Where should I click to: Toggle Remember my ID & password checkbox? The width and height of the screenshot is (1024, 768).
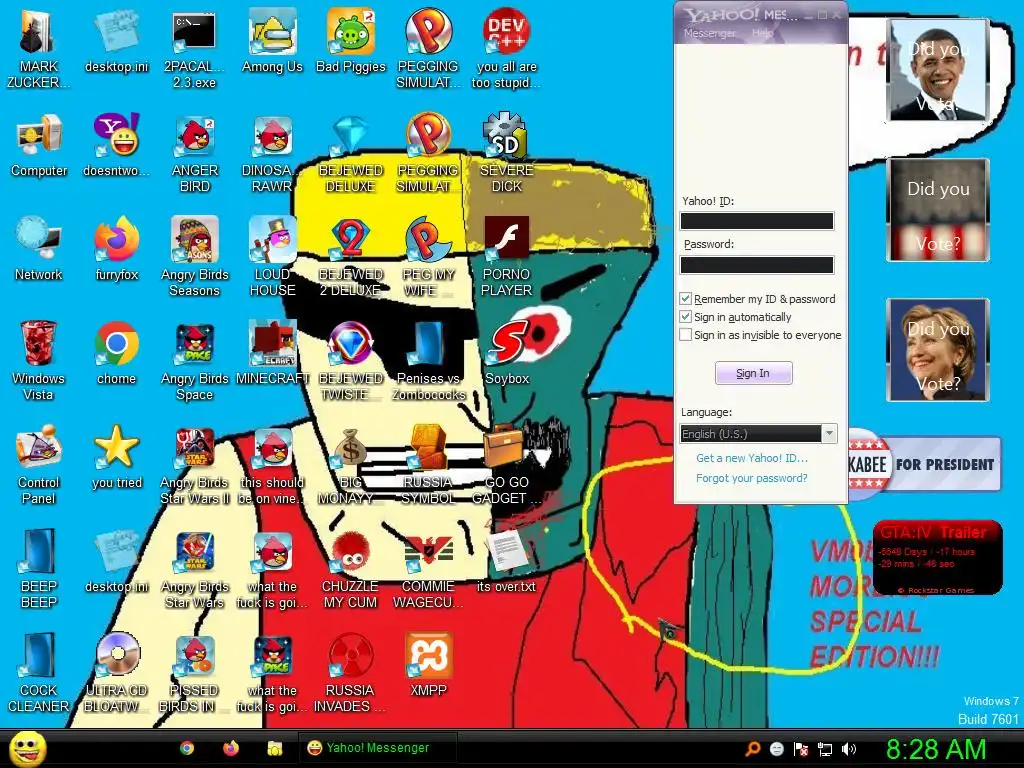coord(685,299)
